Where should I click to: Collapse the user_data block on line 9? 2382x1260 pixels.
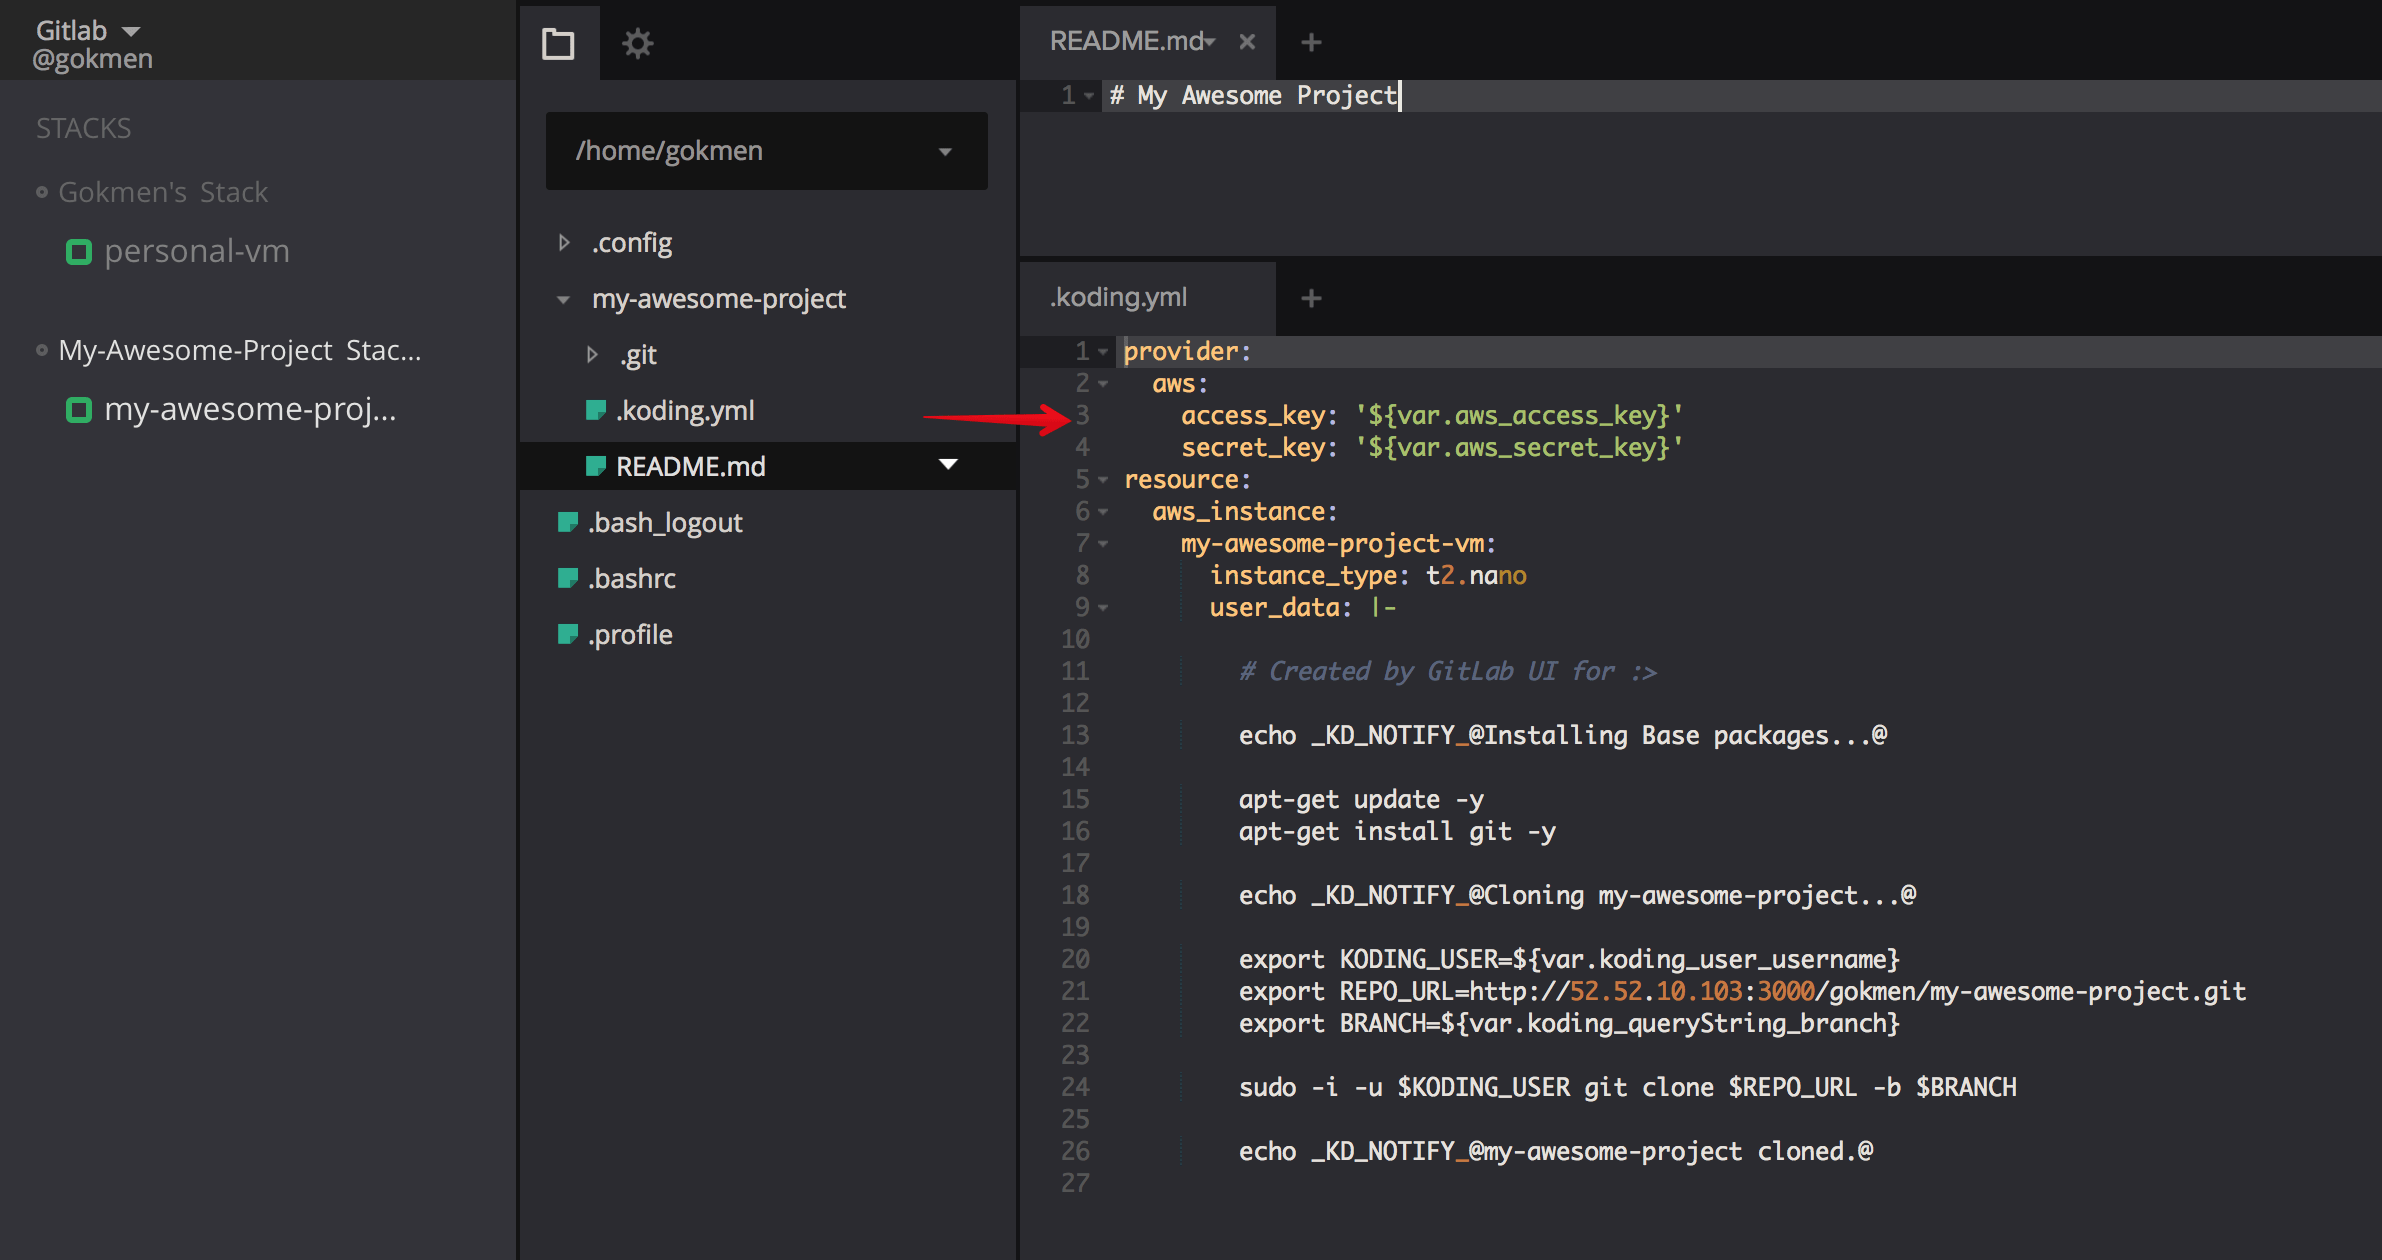(1101, 607)
